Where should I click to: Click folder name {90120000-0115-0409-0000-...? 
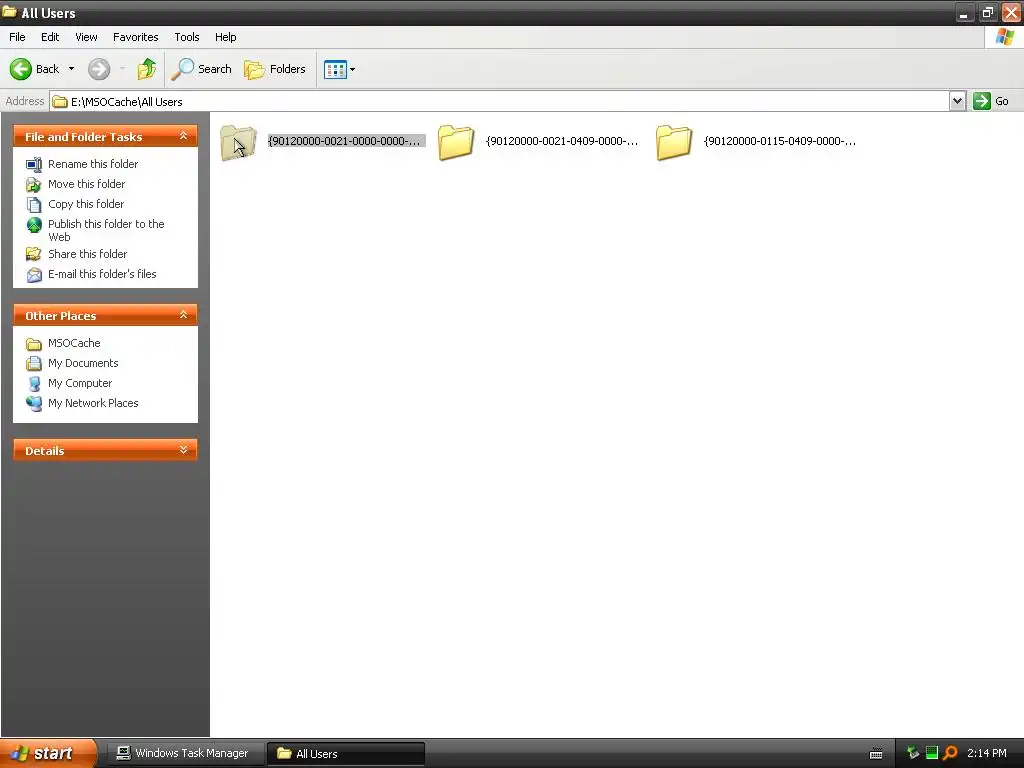pyautogui.click(x=780, y=141)
